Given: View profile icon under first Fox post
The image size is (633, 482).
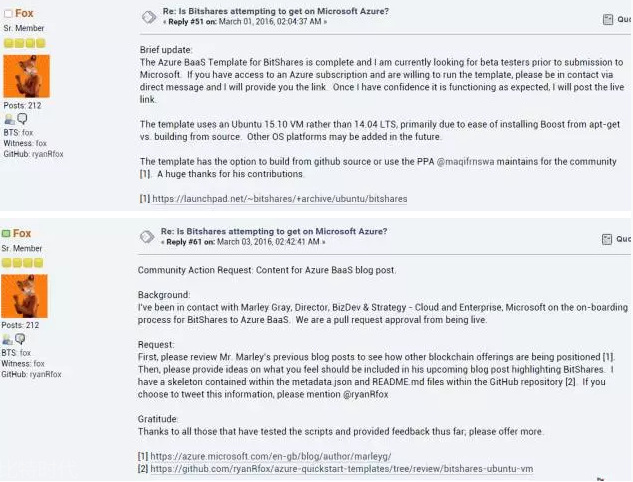Looking at the screenshot, I should tap(9, 119).
